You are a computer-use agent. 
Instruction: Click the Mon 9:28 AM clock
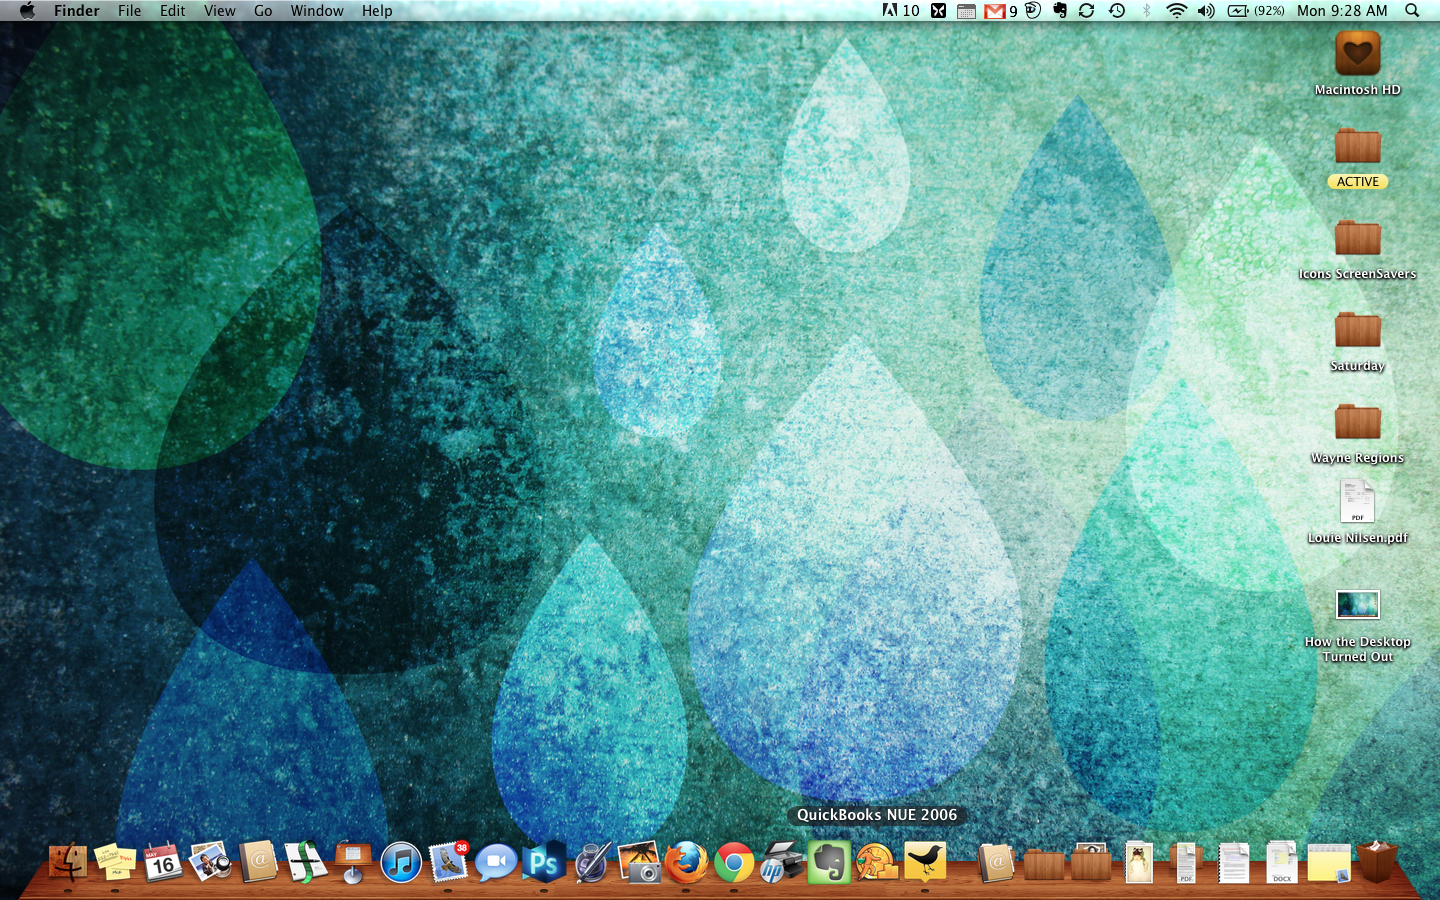pyautogui.click(x=1342, y=11)
